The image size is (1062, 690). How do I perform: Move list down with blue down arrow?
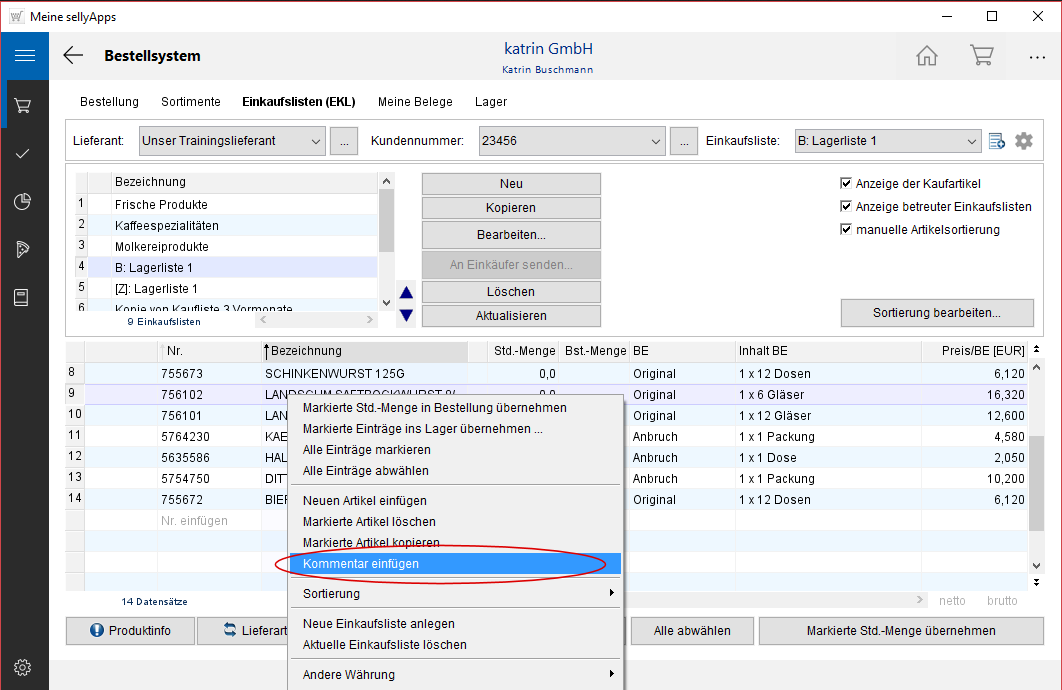point(406,315)
